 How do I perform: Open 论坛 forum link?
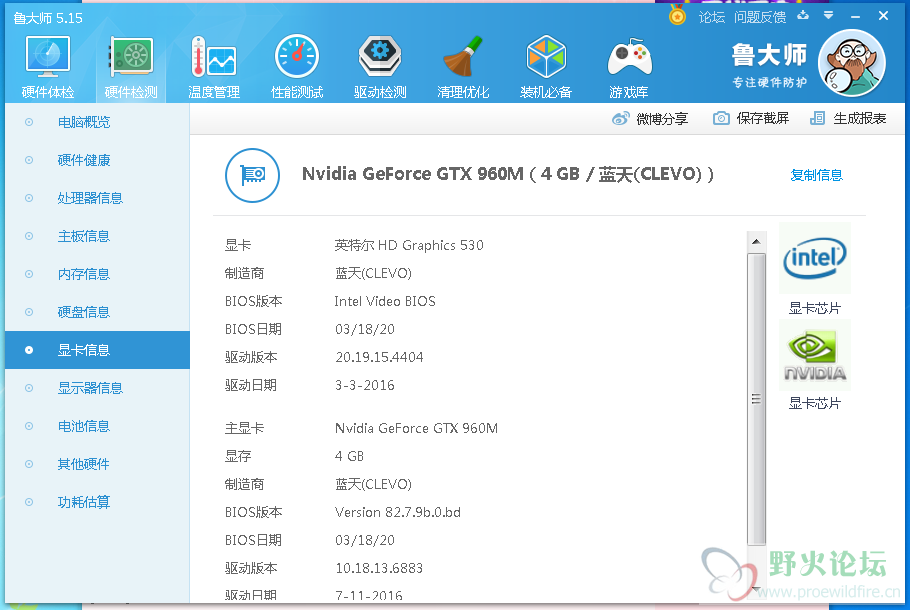pyautogui.click(x=712, y=17)
